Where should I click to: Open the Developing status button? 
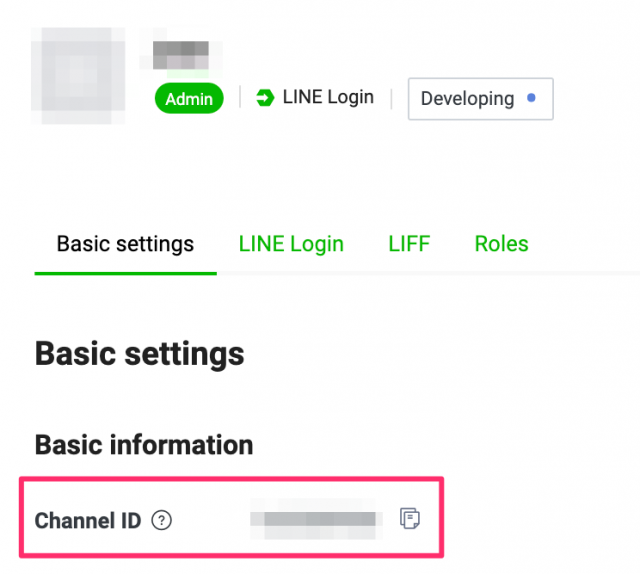point(480,99)
